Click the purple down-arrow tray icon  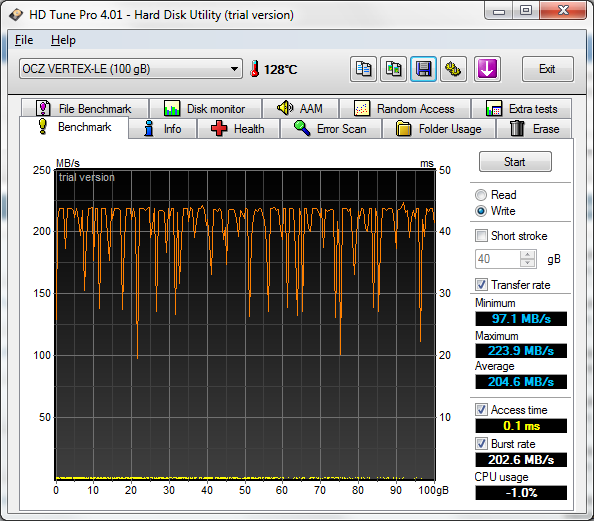(x=487, y=69)
